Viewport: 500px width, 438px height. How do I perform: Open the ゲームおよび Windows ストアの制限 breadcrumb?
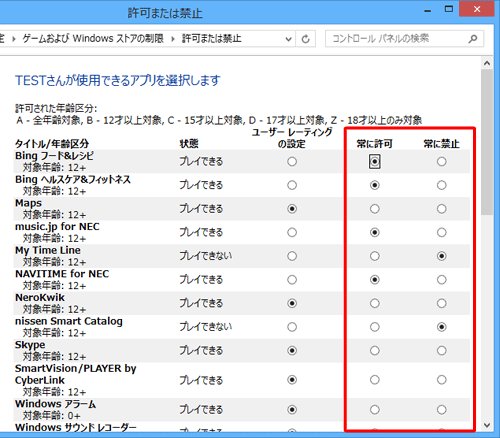pyautogui.click(x=93, y=39)
